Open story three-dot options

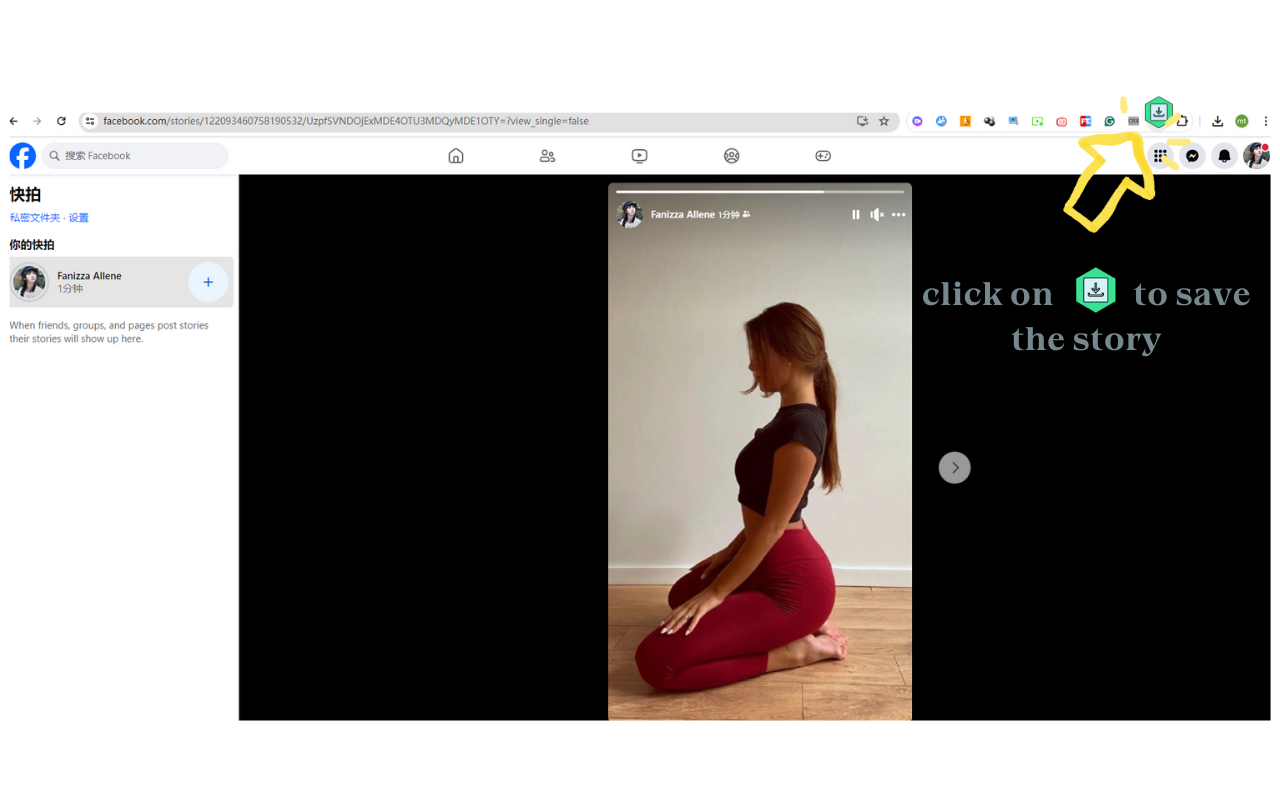pos(899,215)
